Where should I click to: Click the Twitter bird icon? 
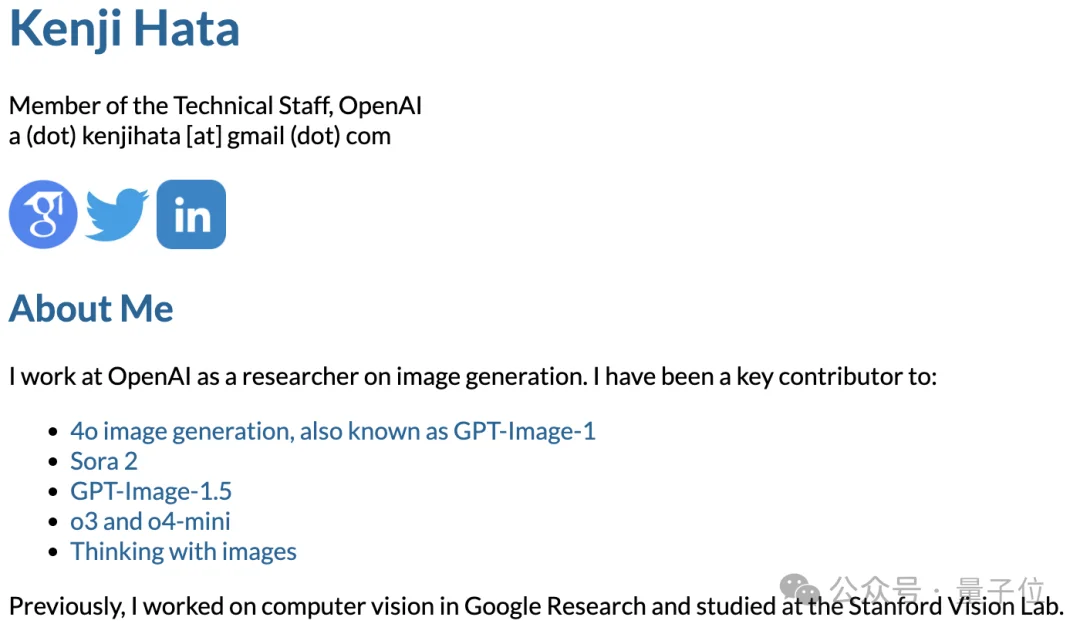pos(117,214)
